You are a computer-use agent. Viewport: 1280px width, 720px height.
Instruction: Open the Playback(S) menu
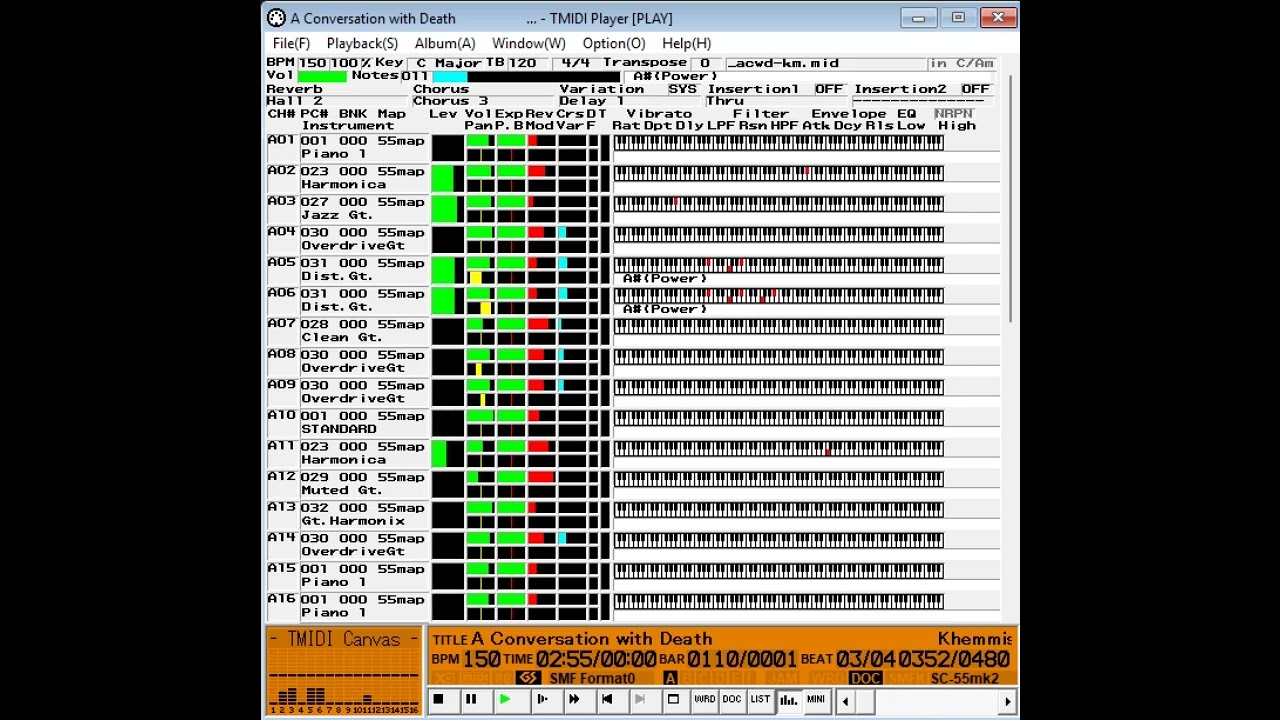(362, 43)
